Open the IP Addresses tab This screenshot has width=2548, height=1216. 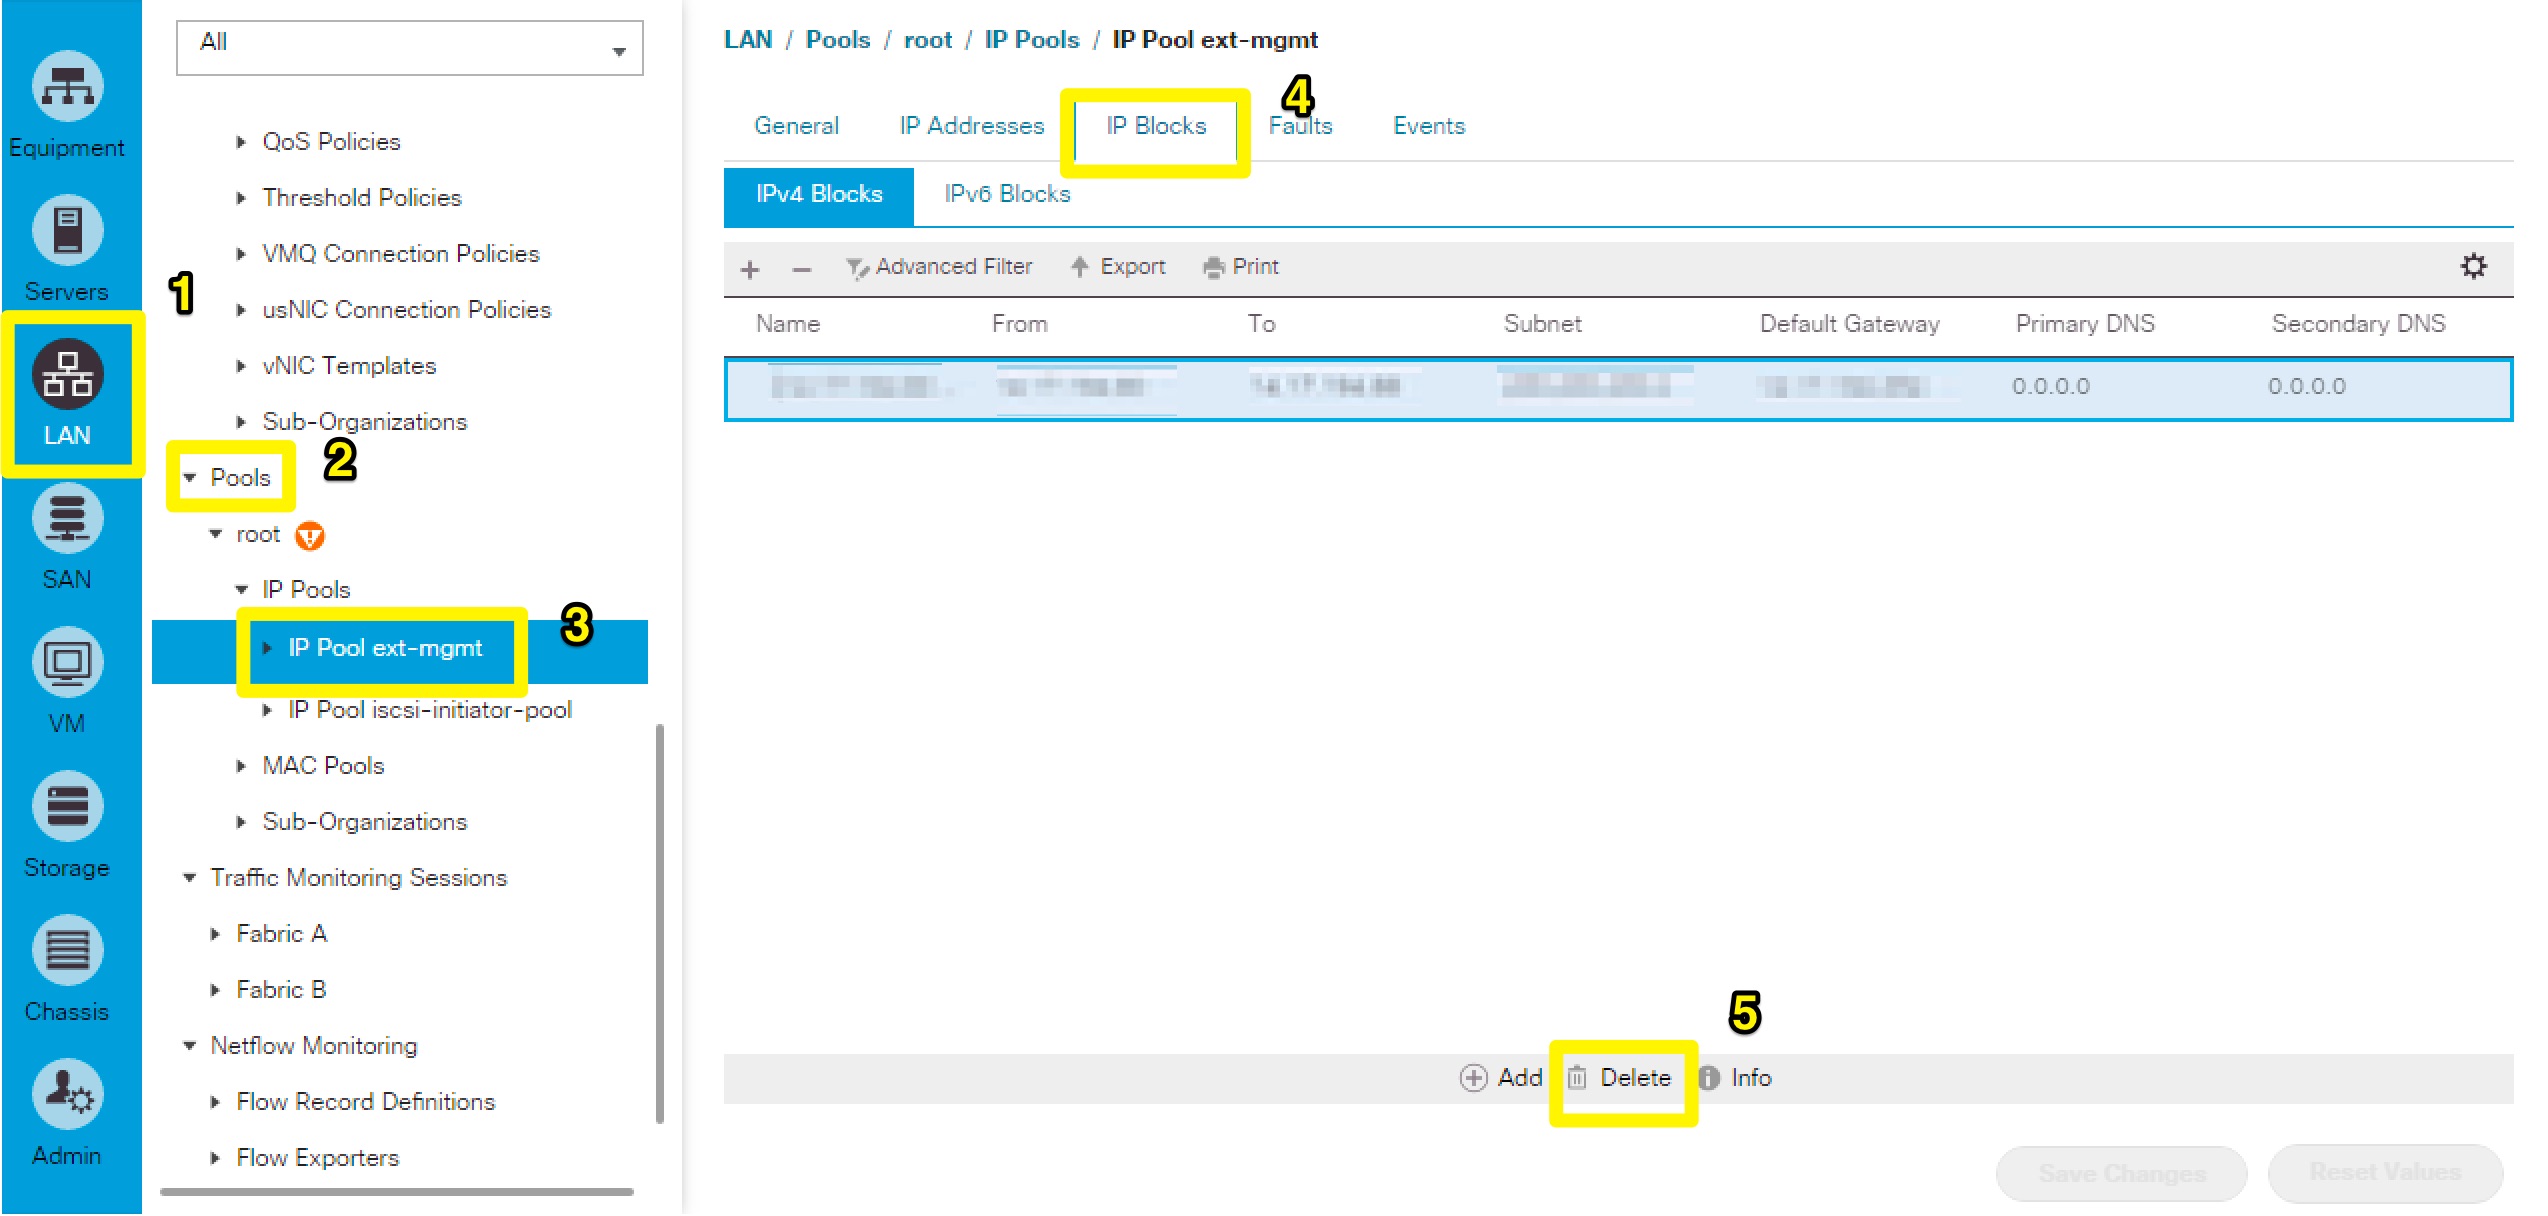(970, 125)
